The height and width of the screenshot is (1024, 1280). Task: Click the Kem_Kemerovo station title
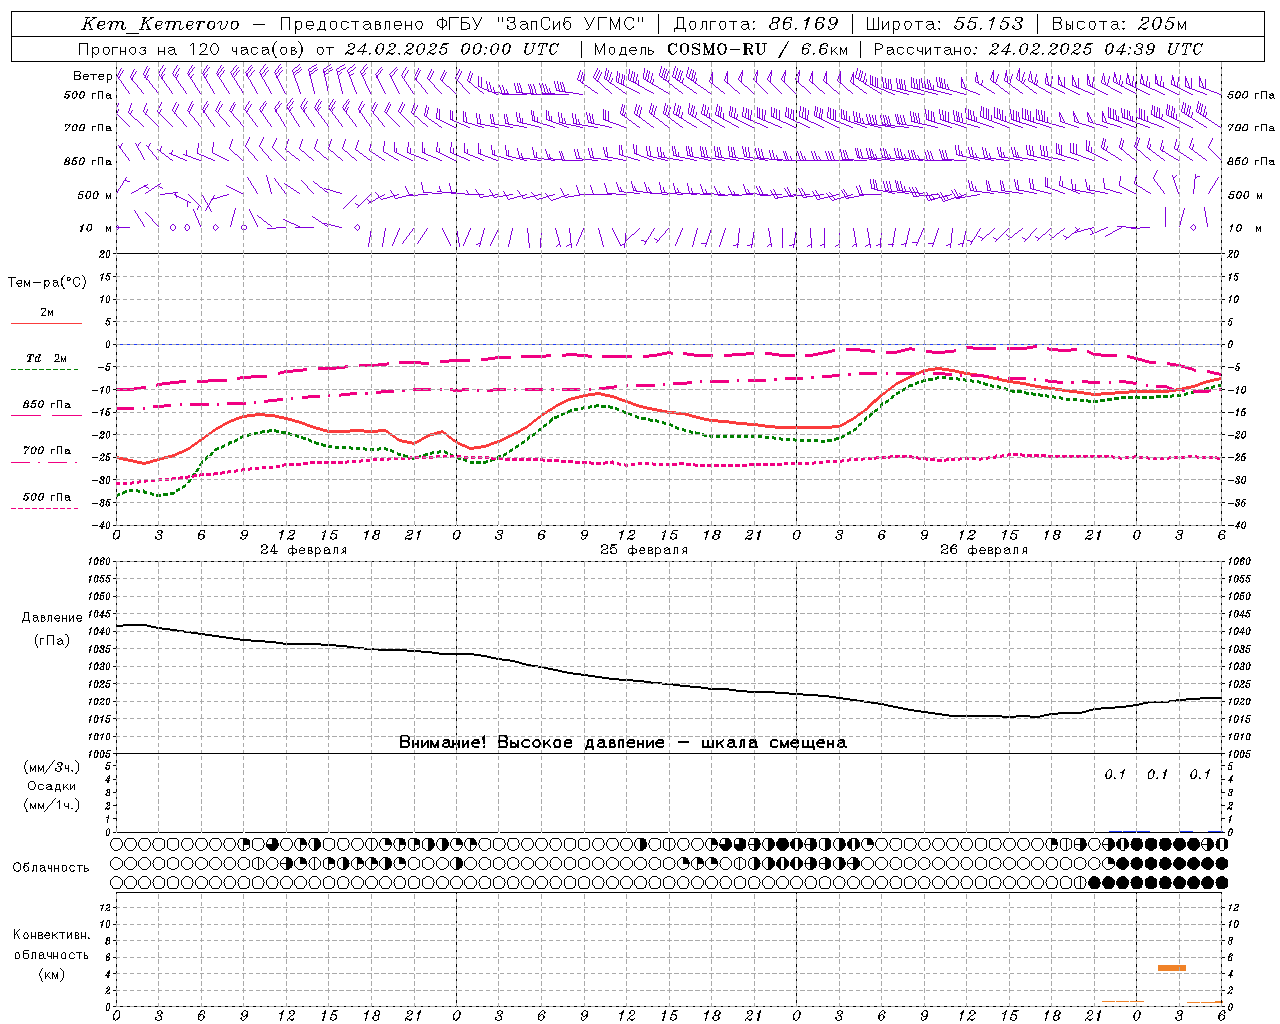click(161, 24)
